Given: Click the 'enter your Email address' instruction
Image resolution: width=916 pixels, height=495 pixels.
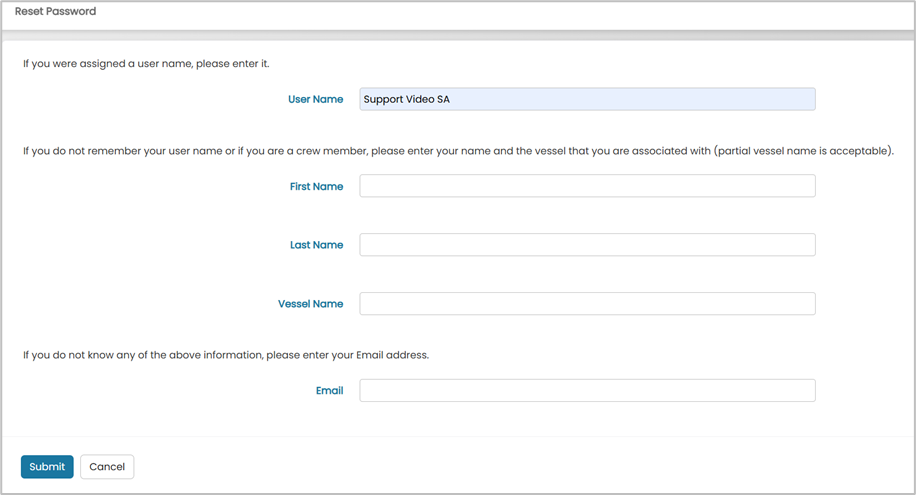Looking at the screenshot, I should 226,355.
